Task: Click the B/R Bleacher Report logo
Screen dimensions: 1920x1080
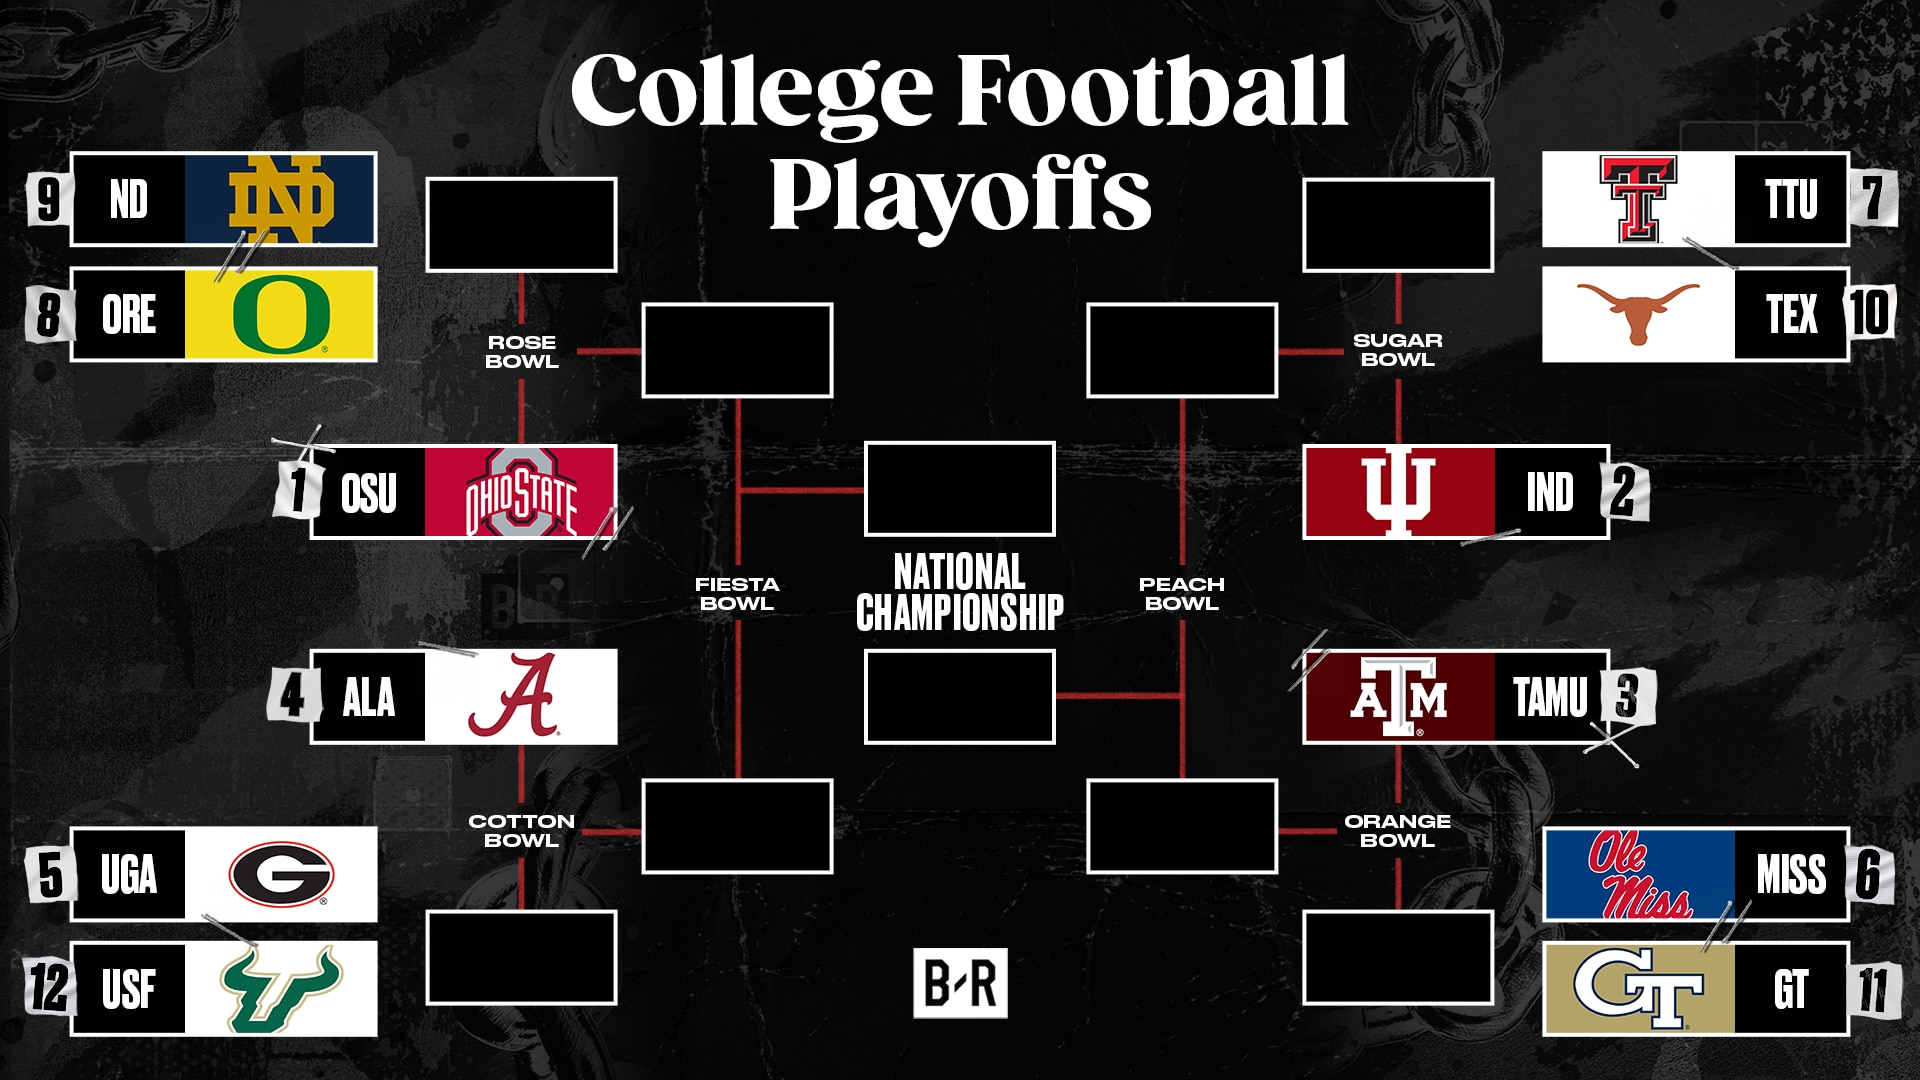Action: 960,983
